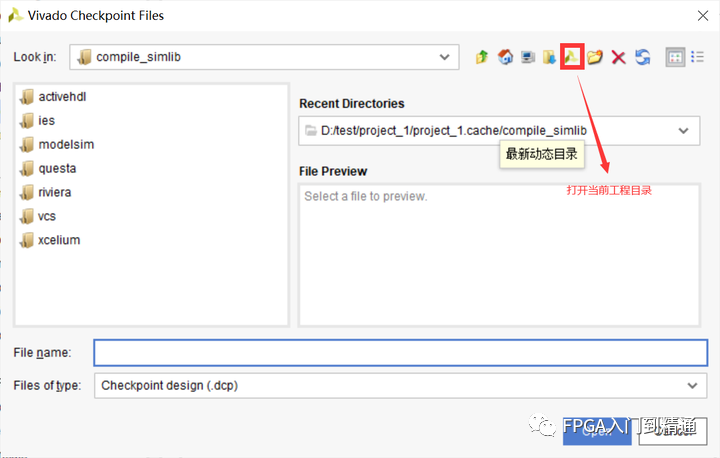This screenshot has width=720, height=458.
Task: Jump to the home directory
Action: click(x=505, y=57)
